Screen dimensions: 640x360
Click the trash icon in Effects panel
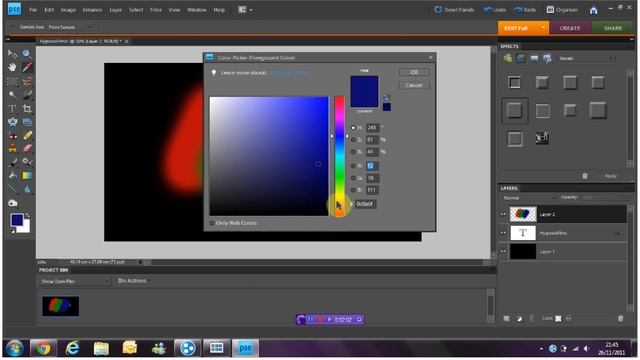coord(584,176)
